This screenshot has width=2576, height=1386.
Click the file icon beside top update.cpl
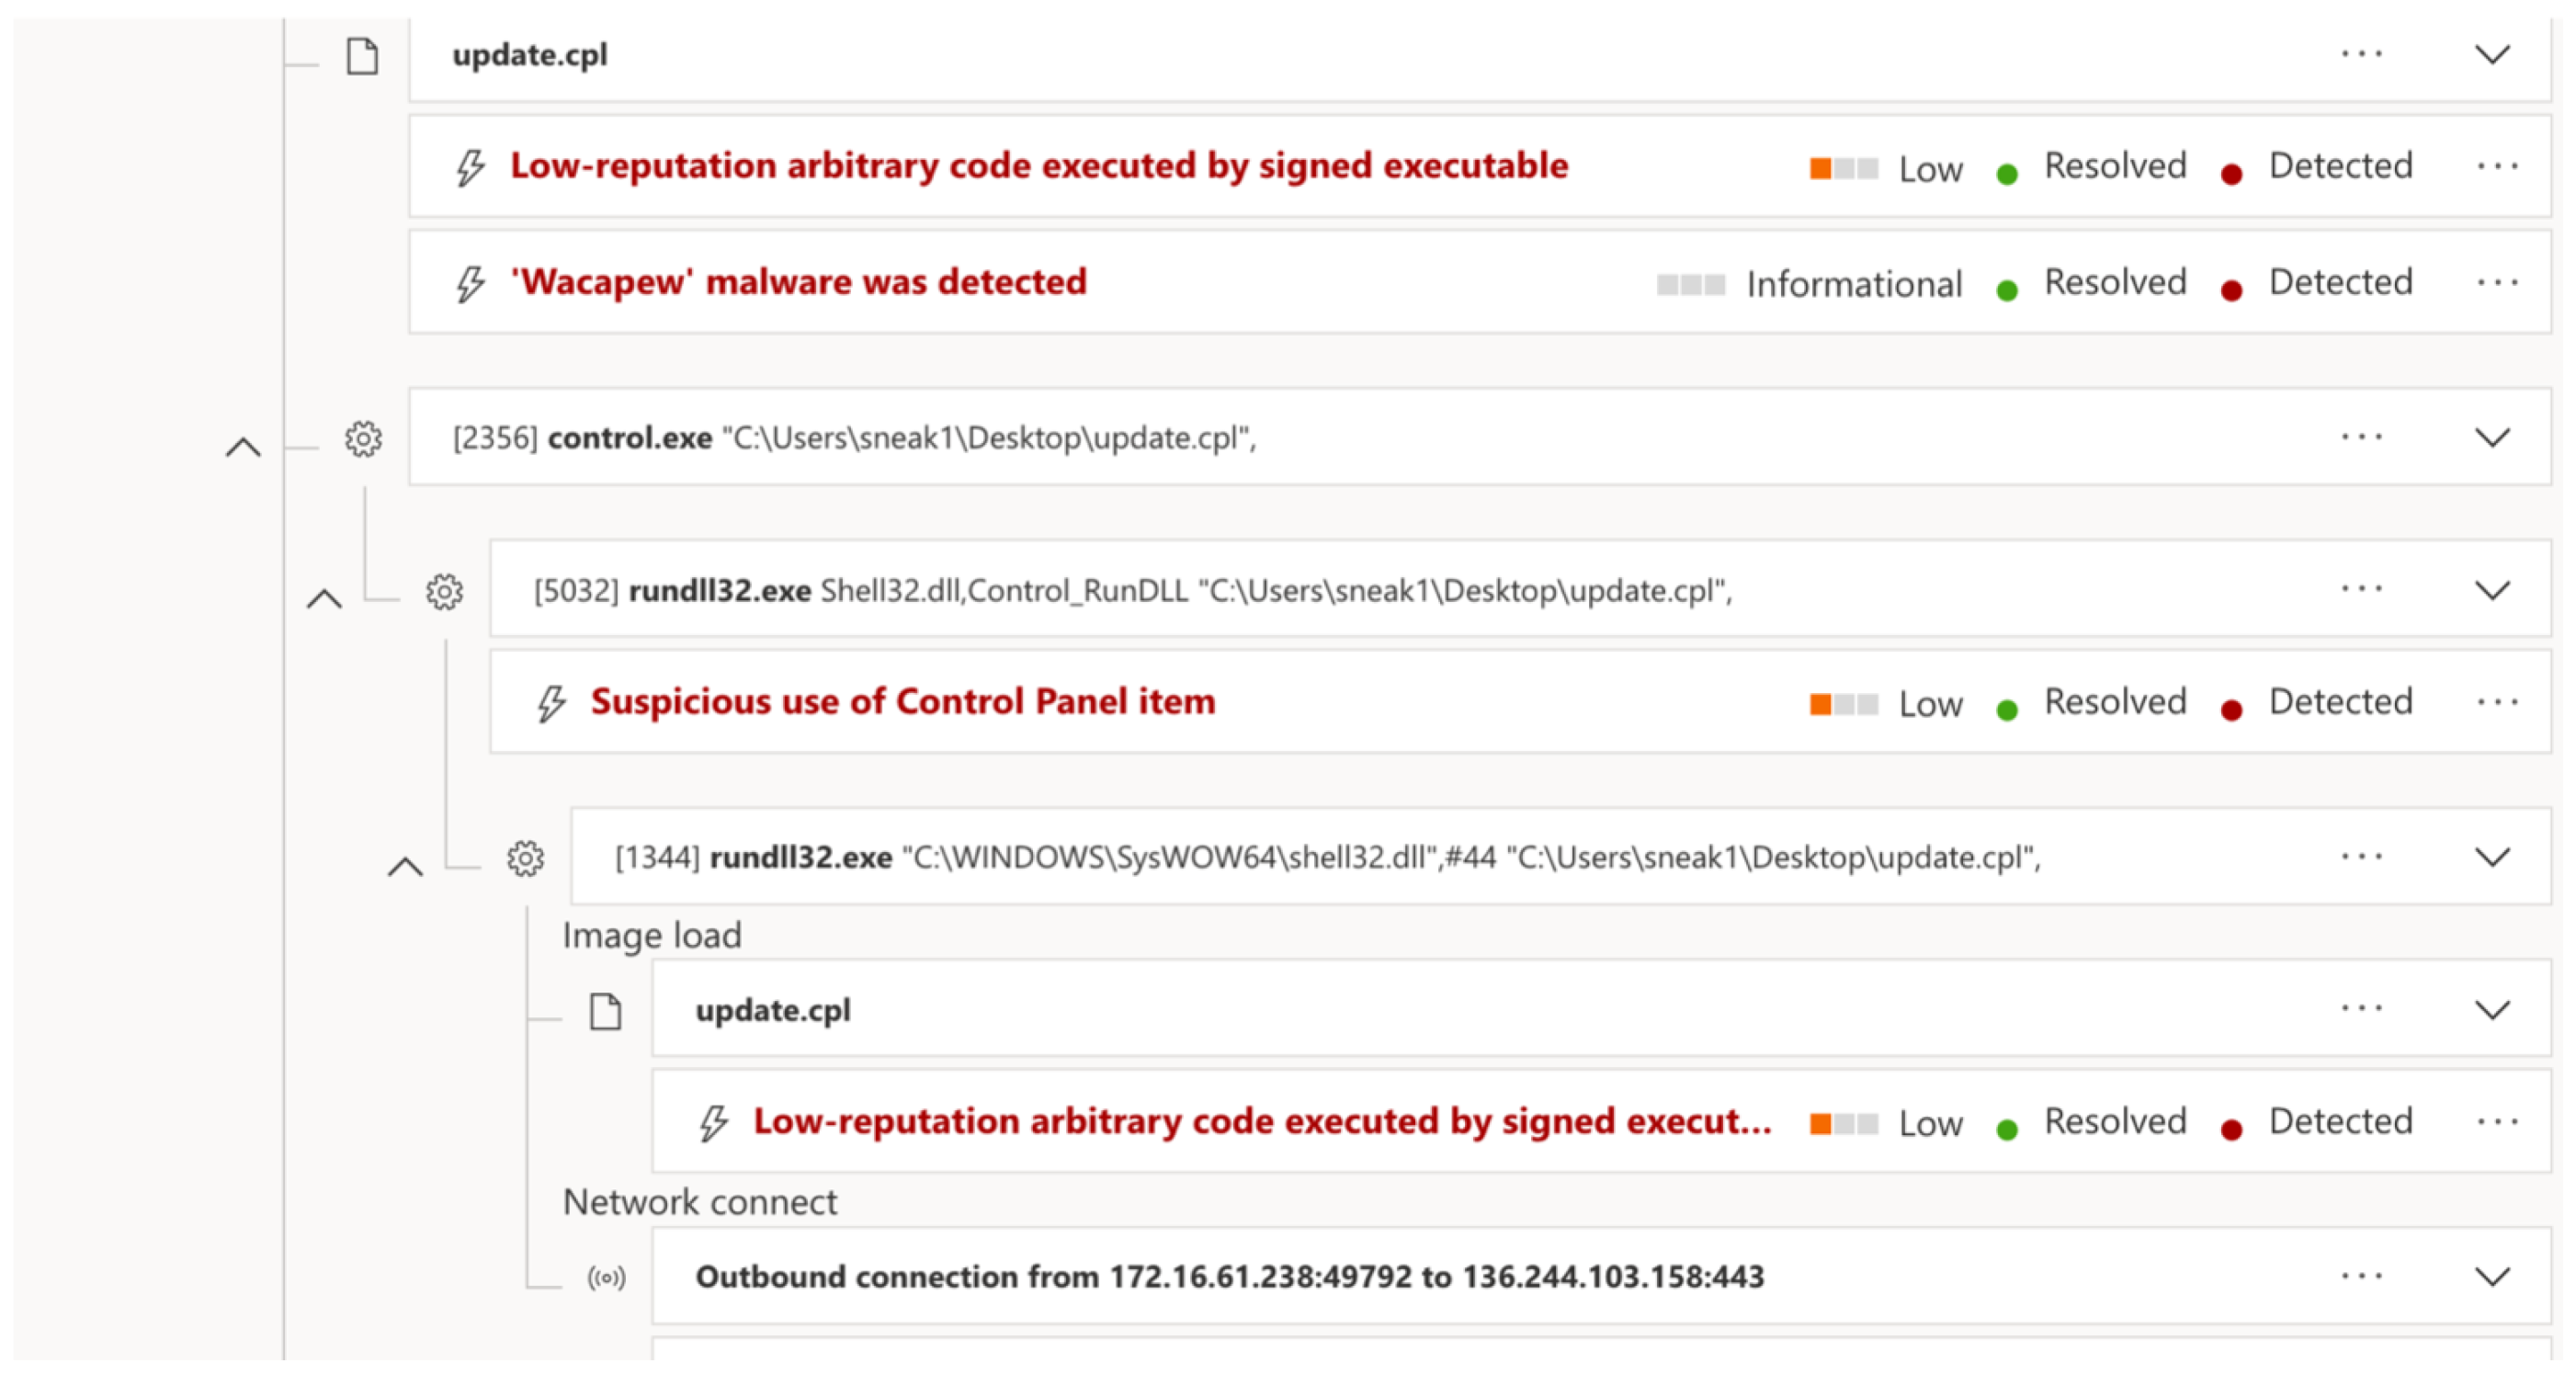click(362, 56)
